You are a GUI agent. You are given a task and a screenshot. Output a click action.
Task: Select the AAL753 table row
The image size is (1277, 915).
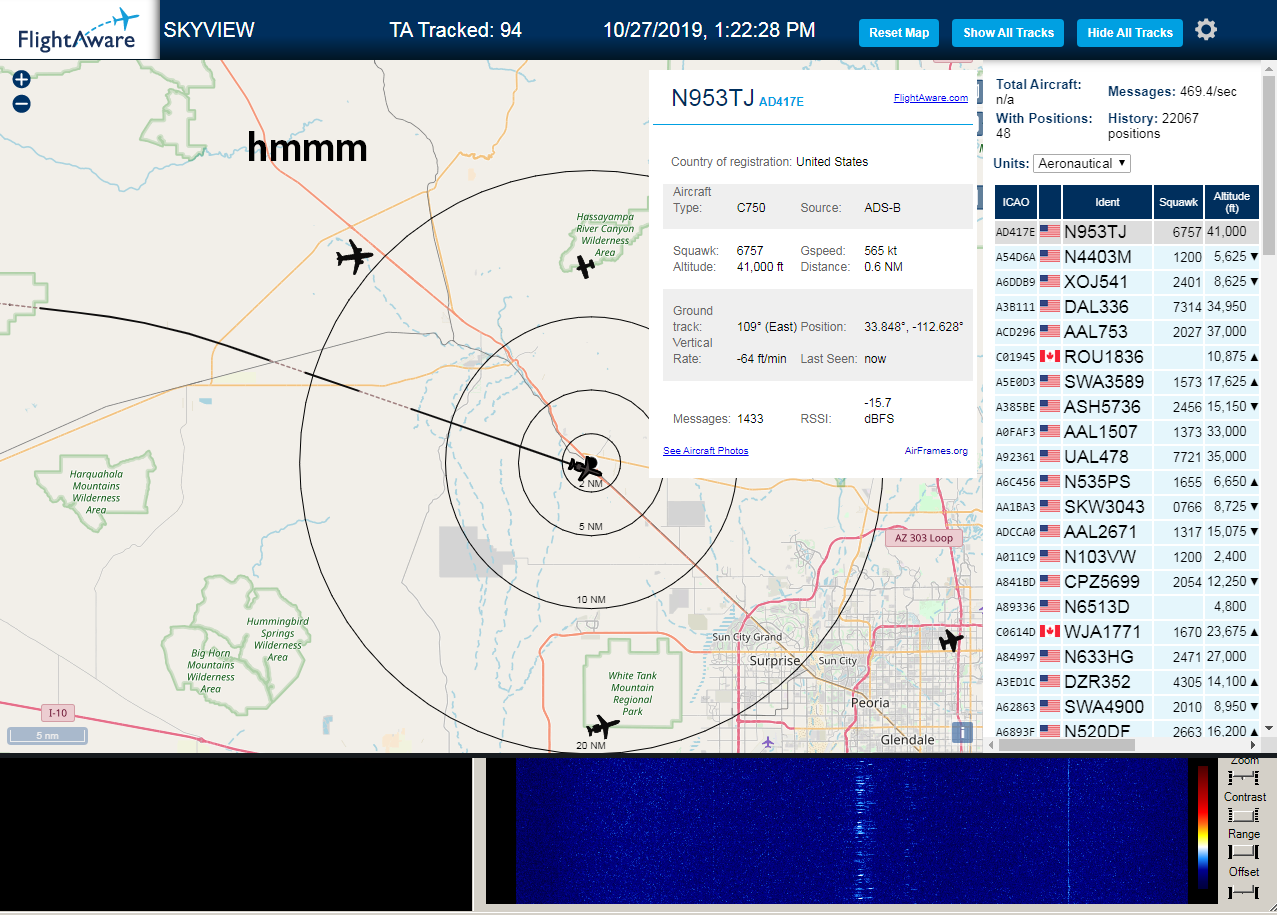(x=1126, y=331)
